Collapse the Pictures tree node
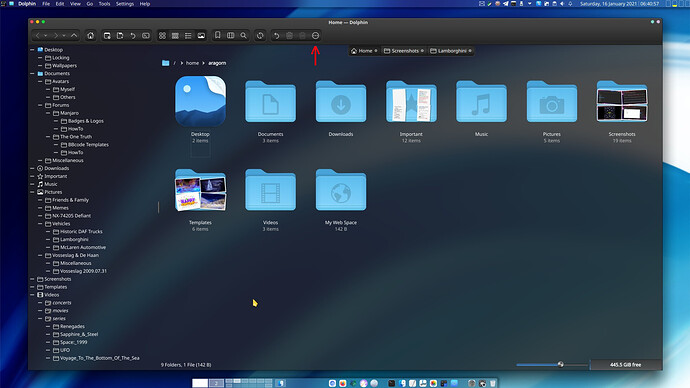The image size is (690, 388). tap(32, 192)
